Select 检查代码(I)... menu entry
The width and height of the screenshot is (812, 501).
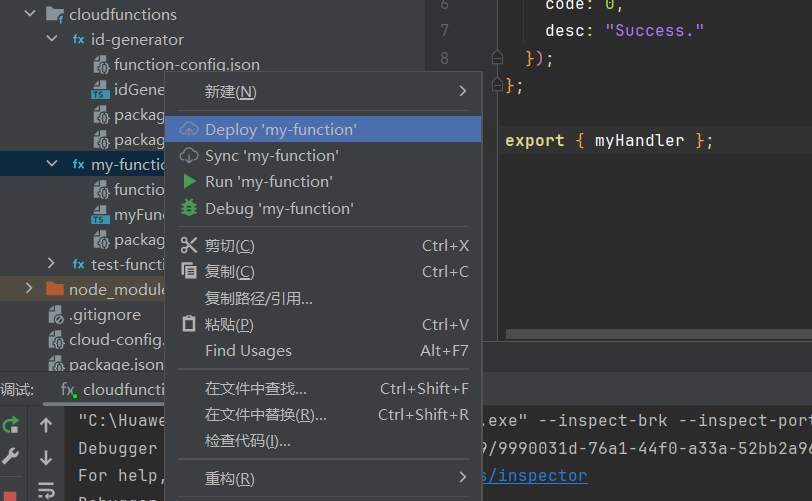click(323, 441)
